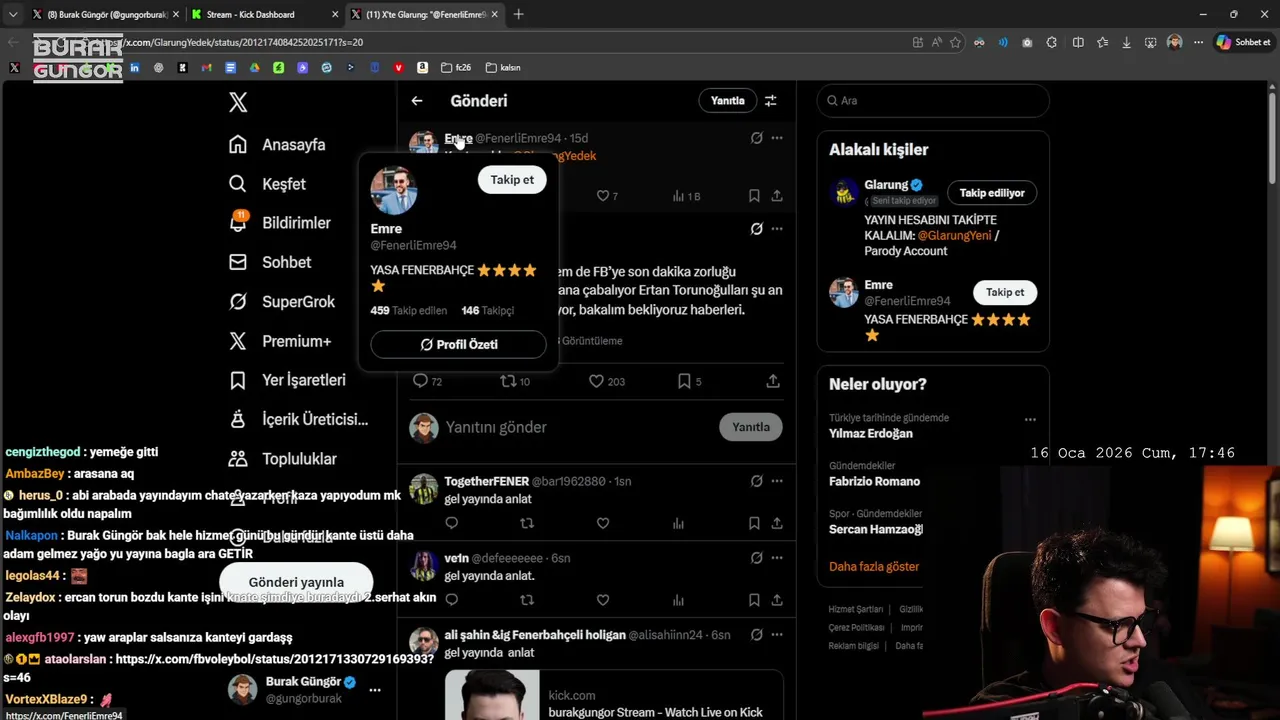Viewport: 1280px width, 720px height.
Task: Open Sohbet messages in the sidebar
Action: (270, 262)
